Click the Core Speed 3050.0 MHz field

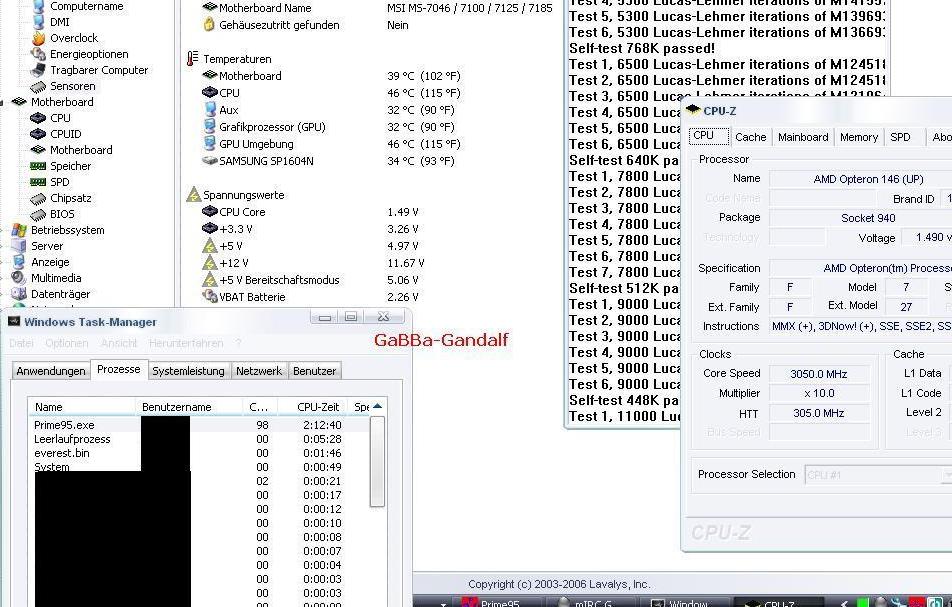[x=819, y=374]
